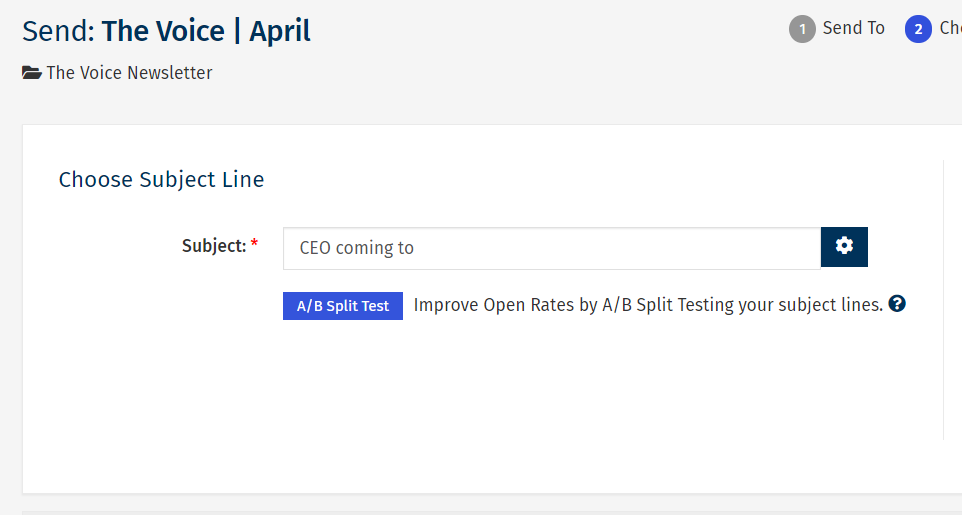
Task: Focus the Subject input field
Action: pyautogui.click(x=551, y=248)
